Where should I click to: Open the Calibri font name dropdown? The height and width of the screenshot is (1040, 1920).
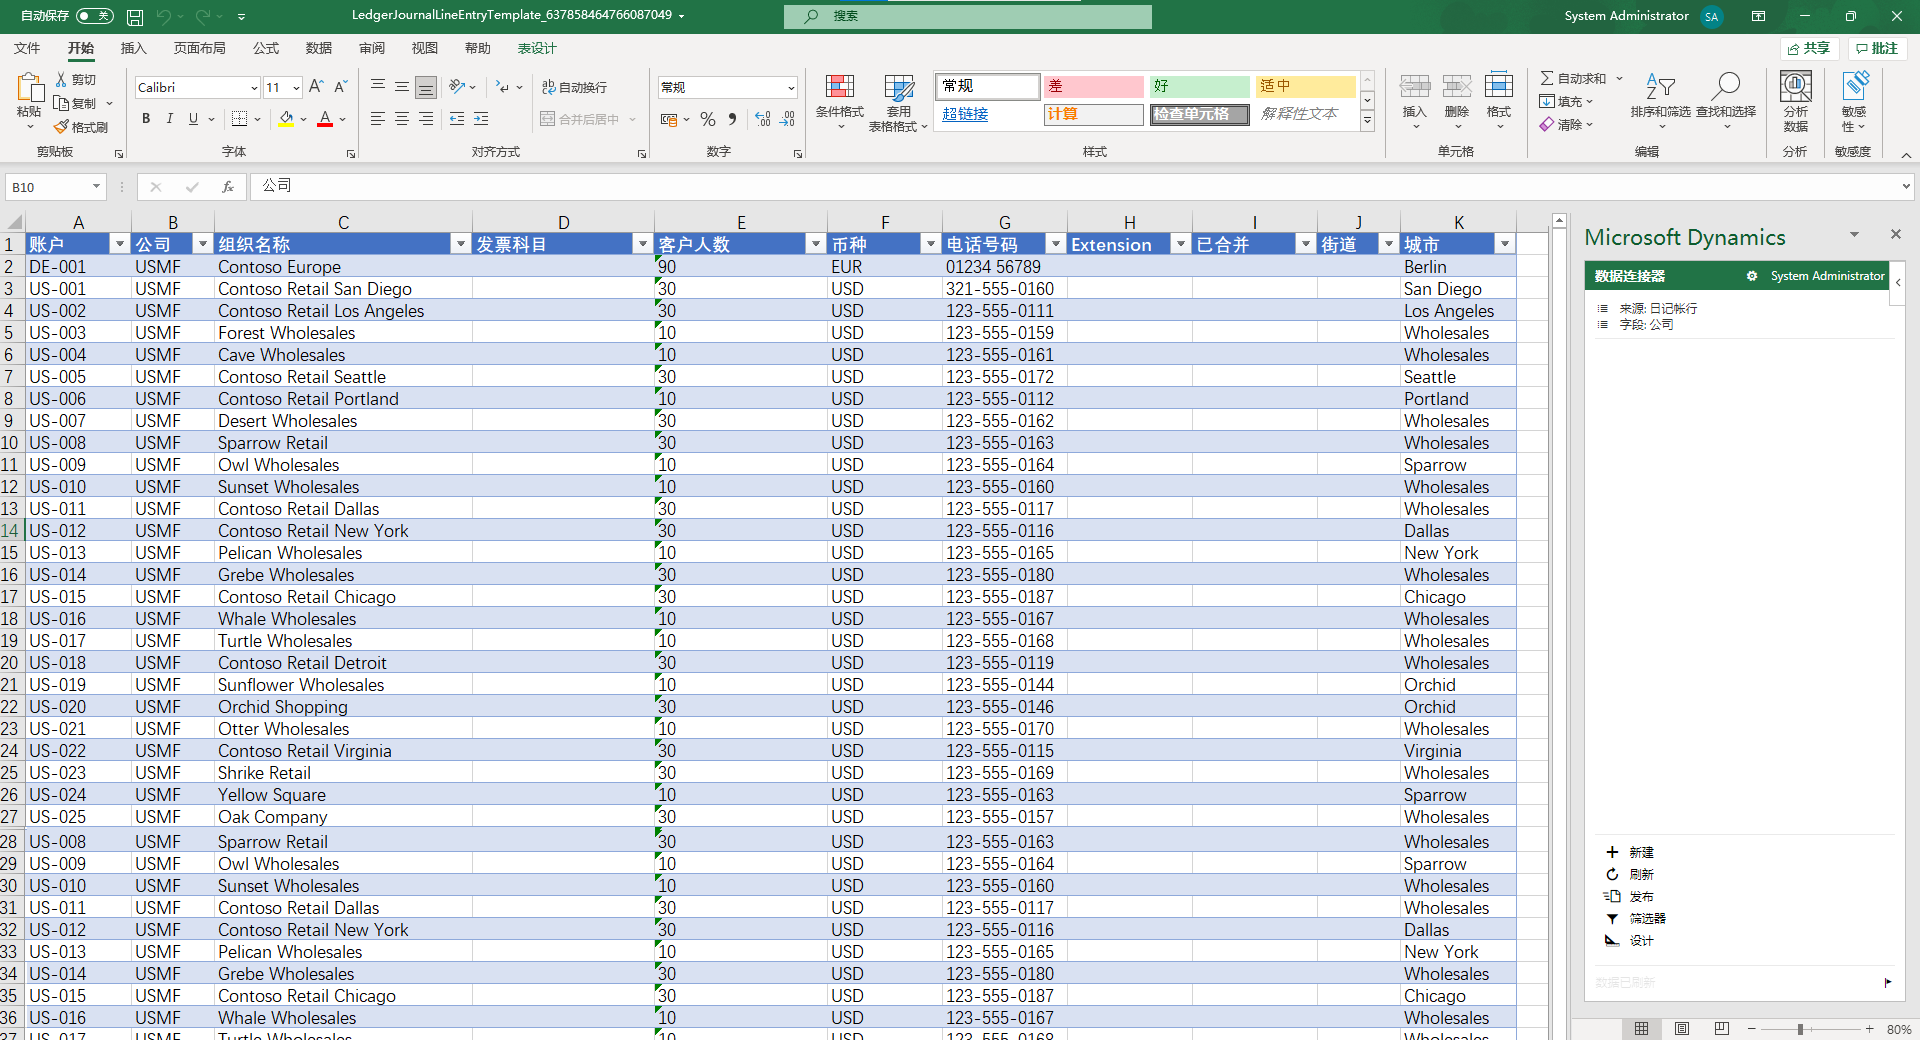tap(254, 88)
